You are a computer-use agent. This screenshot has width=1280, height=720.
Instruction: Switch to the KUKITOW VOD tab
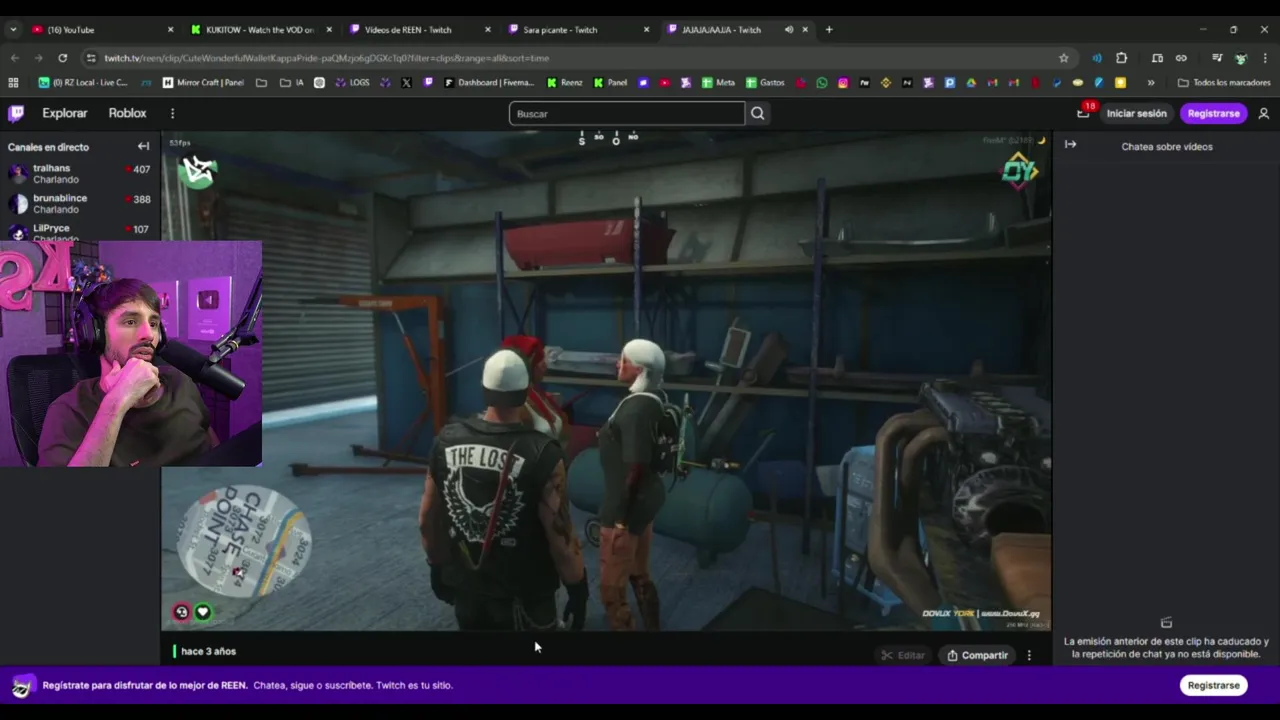pos(260,29)
